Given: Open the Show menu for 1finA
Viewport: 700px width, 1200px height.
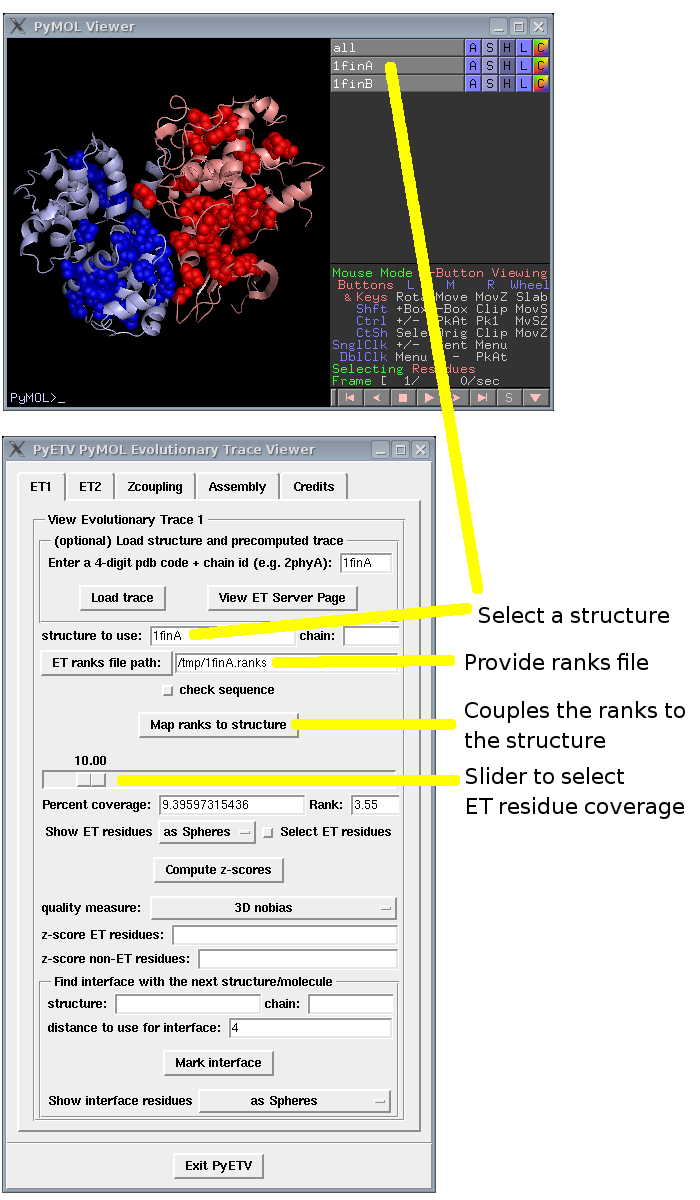Looking at the screenshot, I should pos(490,66).
